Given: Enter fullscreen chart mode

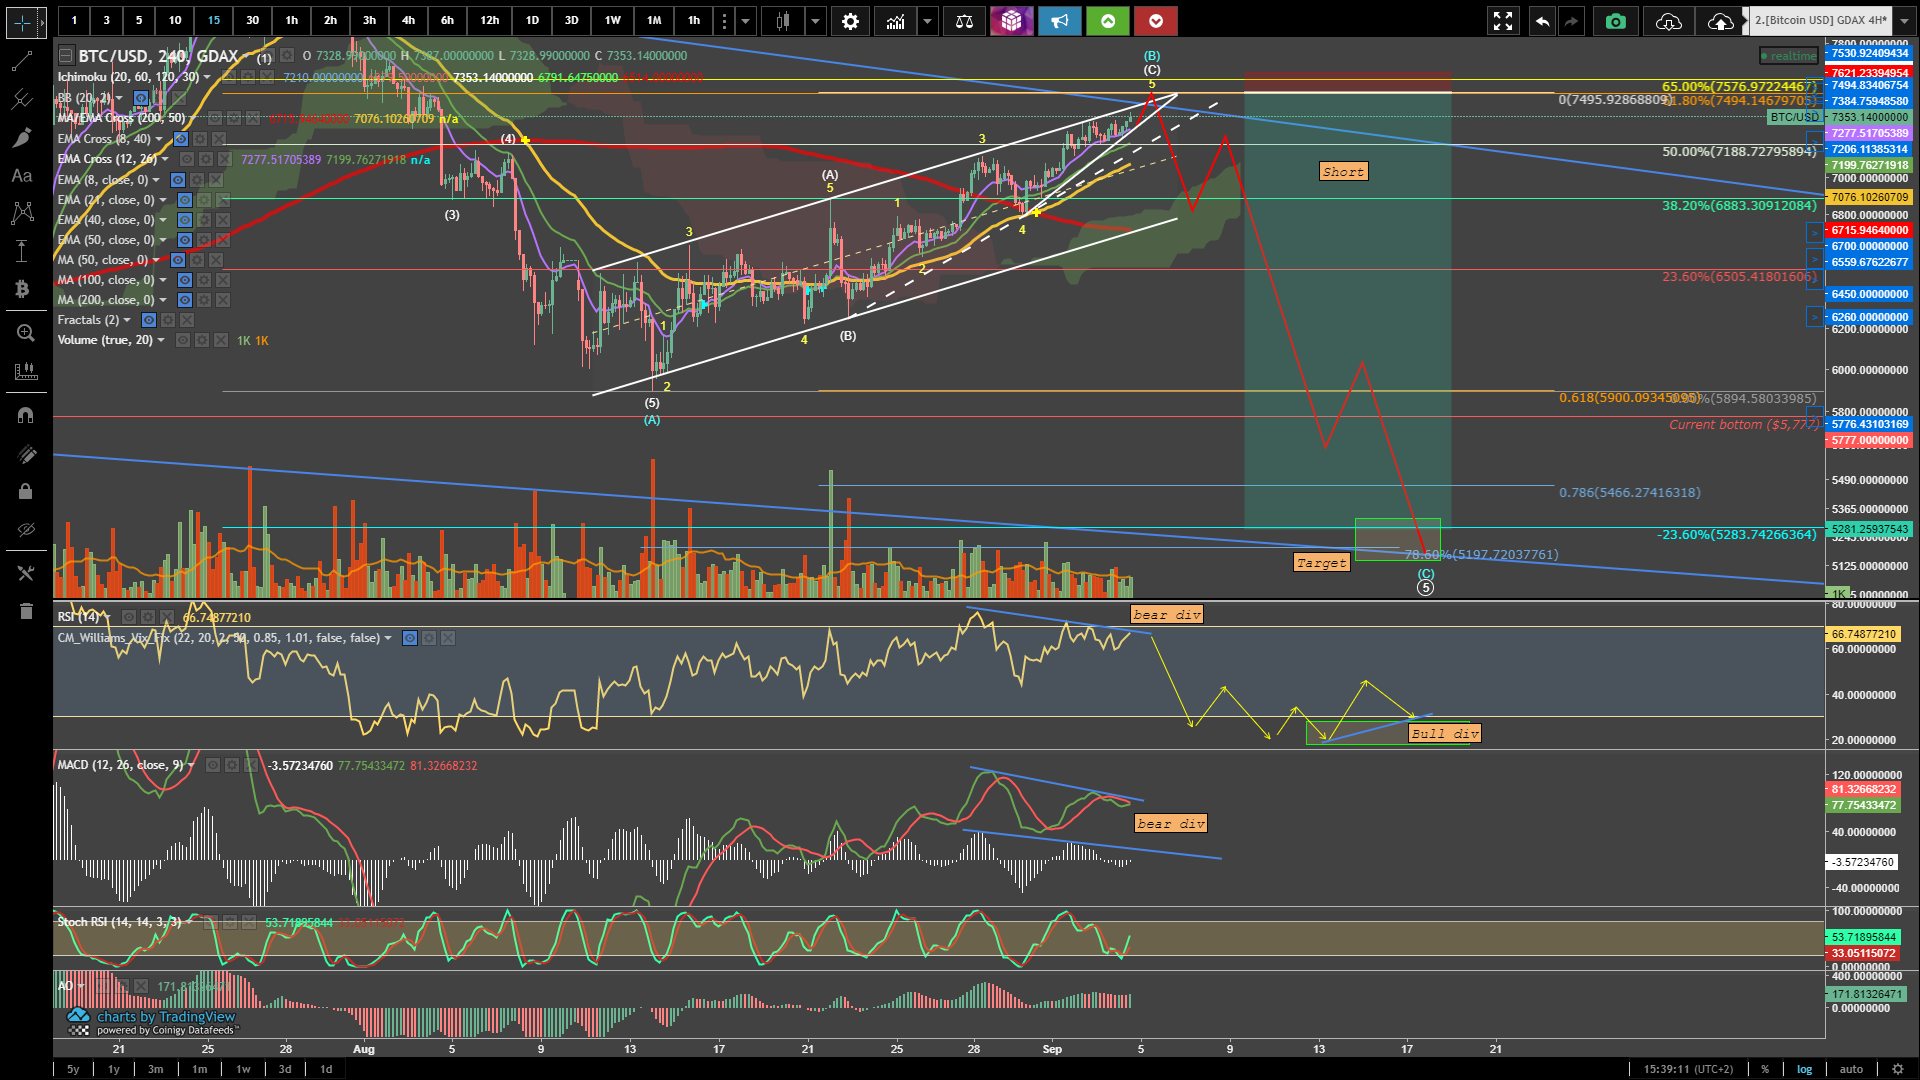Looking at the screenshot, I should (1502, 21).
